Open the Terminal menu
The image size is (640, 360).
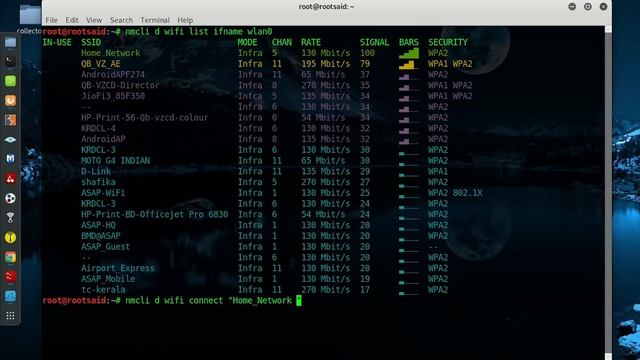[x=155, y=20]
